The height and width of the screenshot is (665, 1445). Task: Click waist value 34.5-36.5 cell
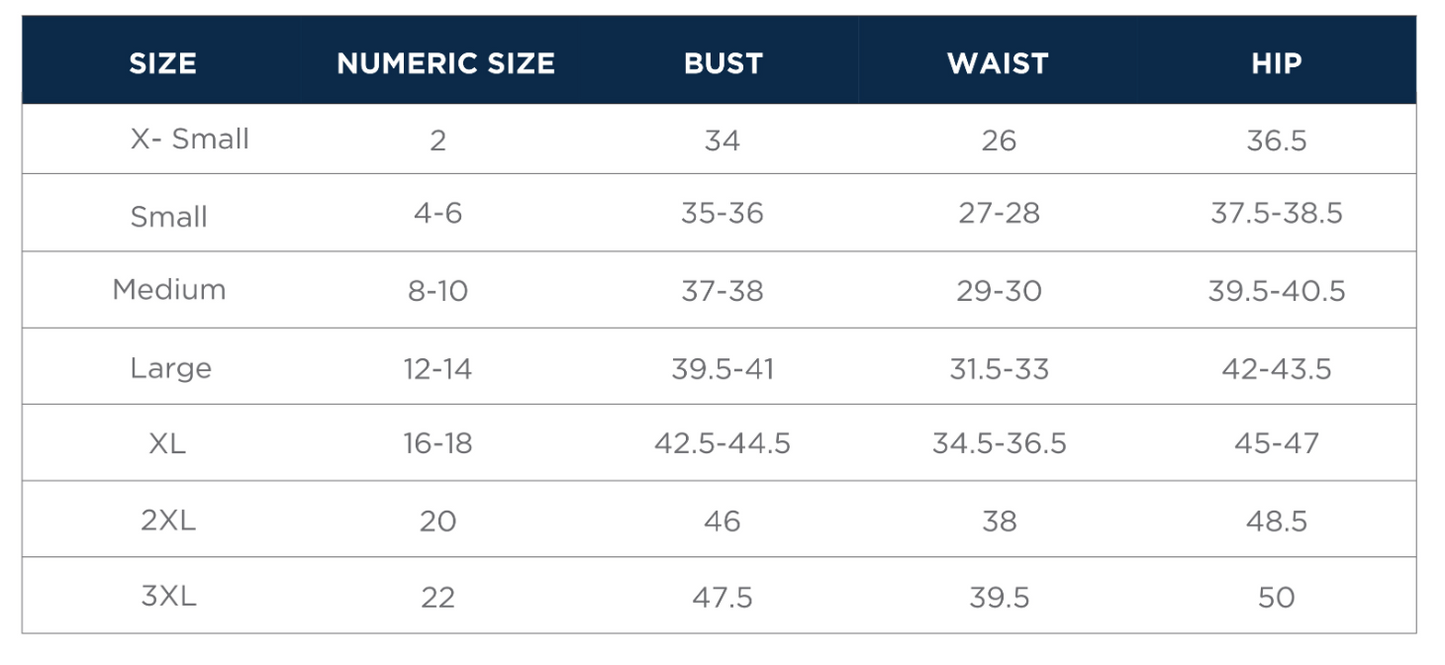999,444
